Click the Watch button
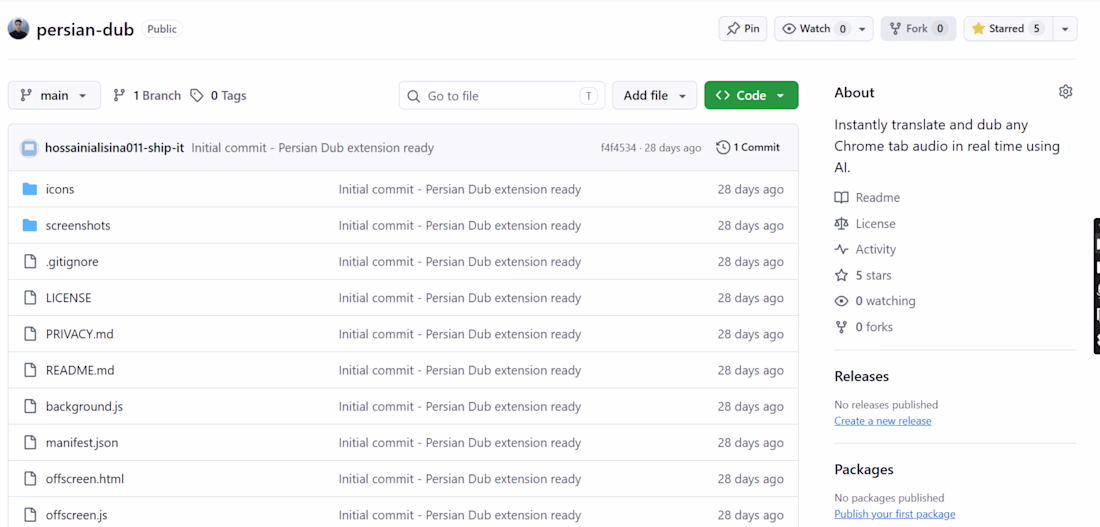 (815, 29)
